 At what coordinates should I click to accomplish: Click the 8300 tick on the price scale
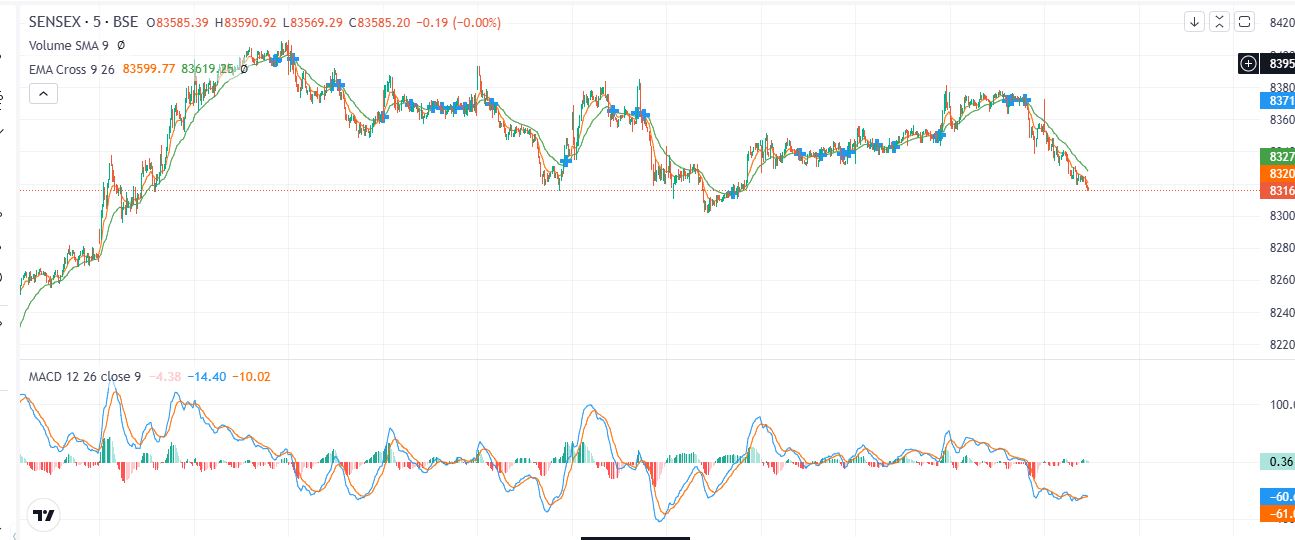click(1281, 216)
